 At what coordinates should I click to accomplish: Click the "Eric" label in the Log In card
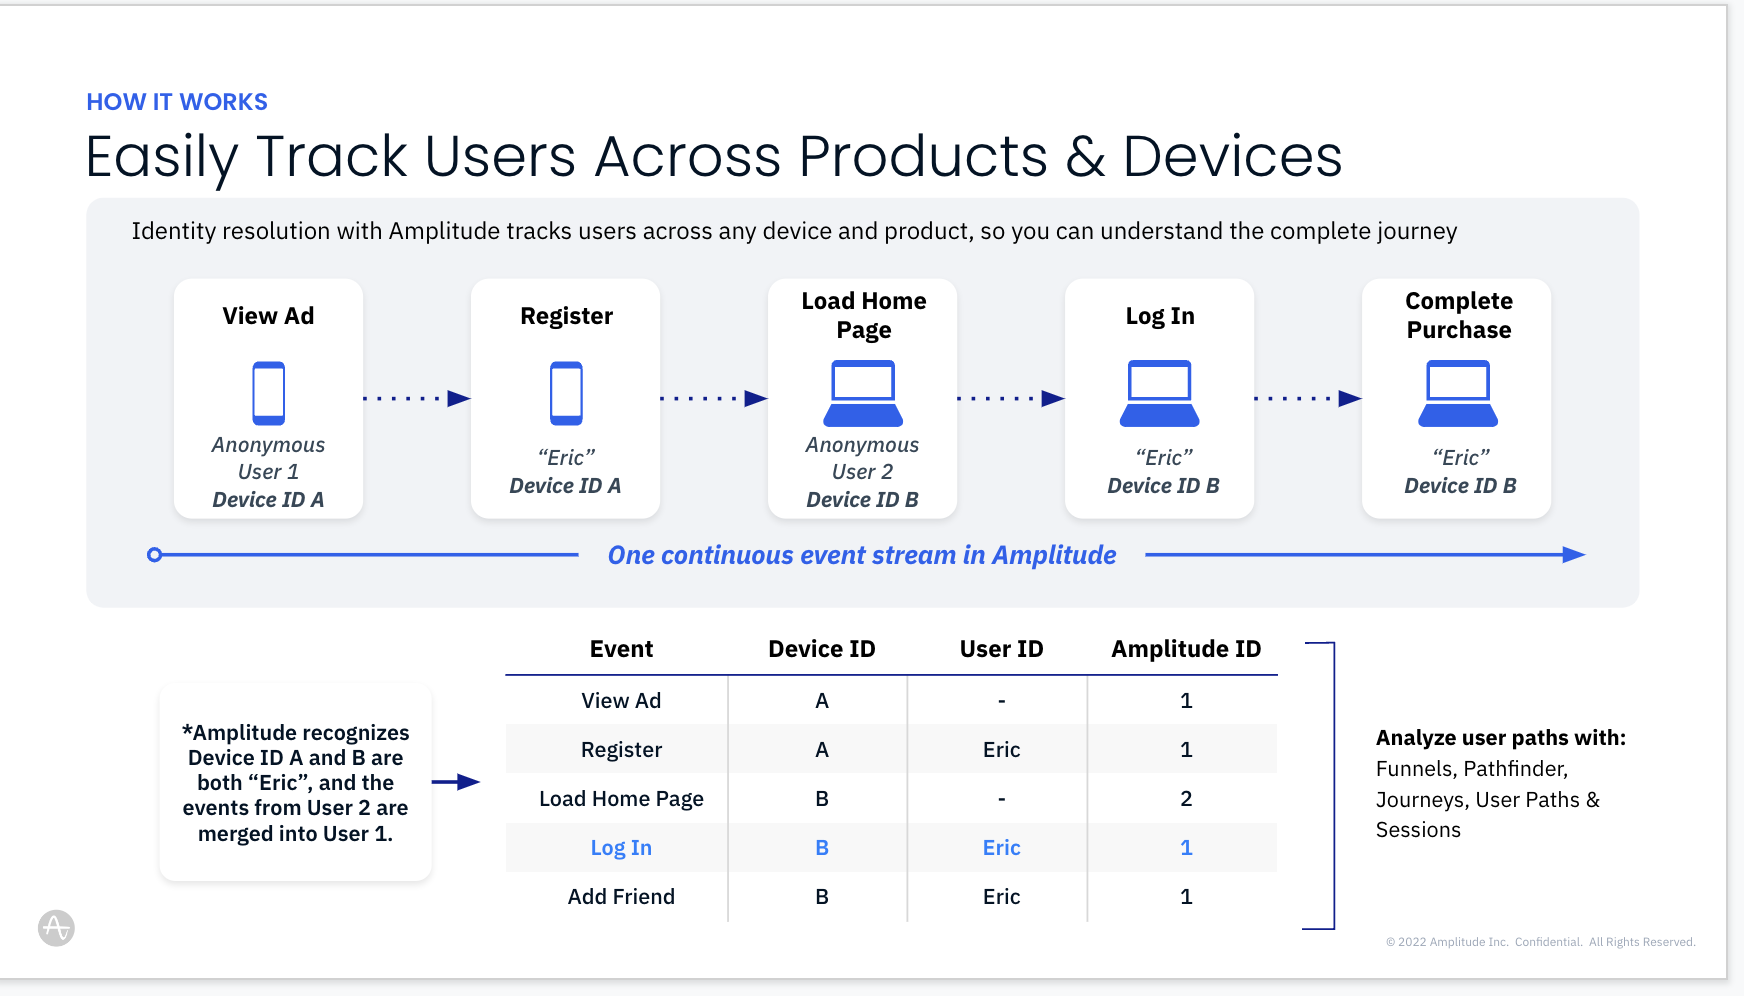[x=1164, y=458]
